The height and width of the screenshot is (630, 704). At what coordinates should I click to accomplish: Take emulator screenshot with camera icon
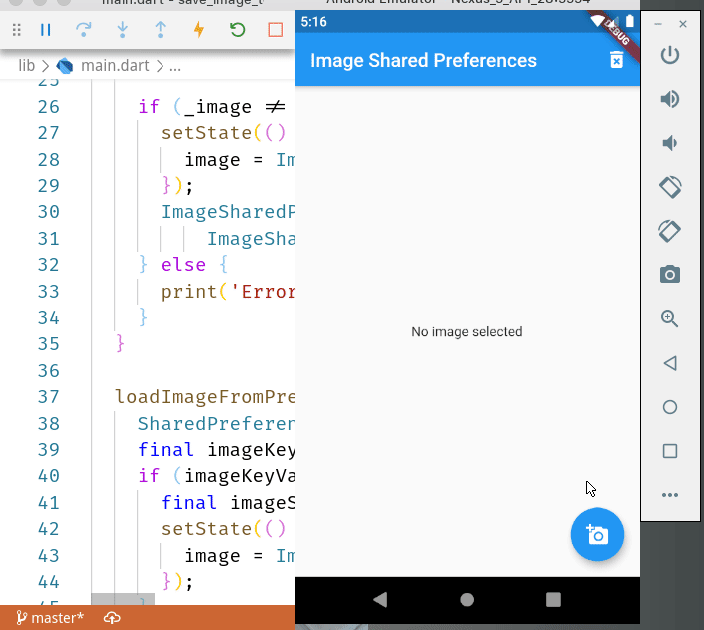coord(670,274)
